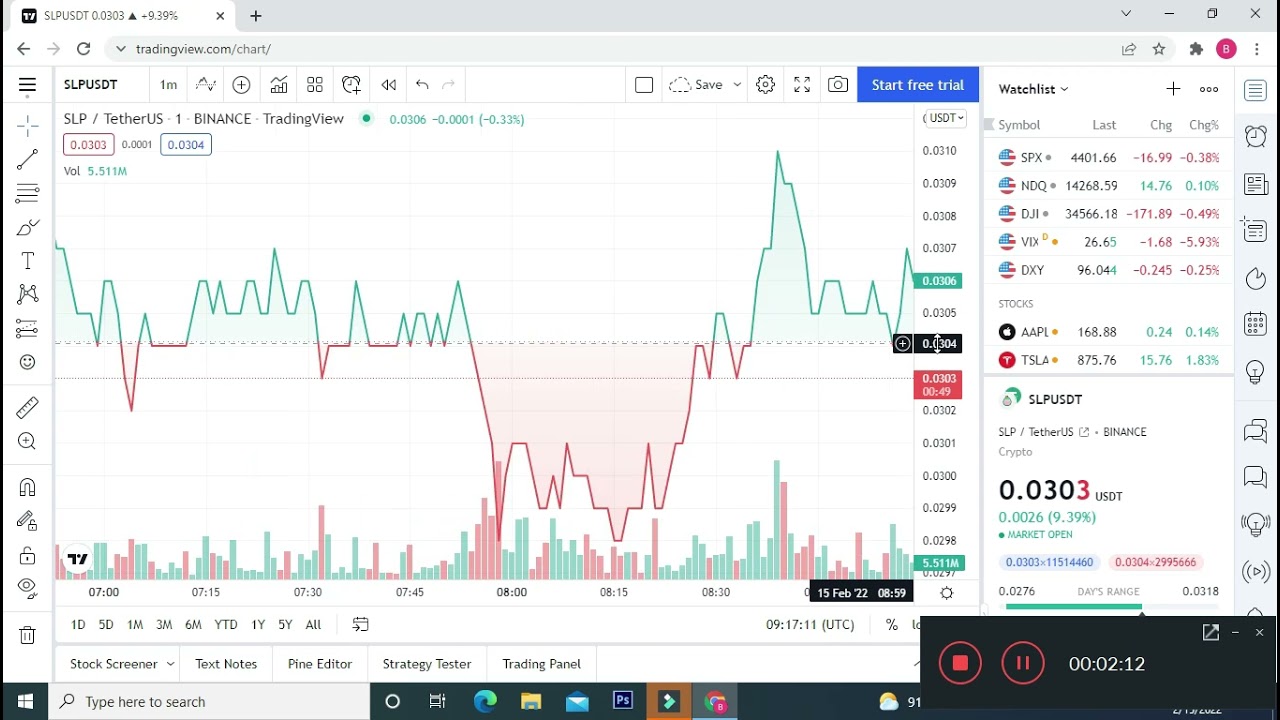Open the USDT currency dropdown

(x=944, y=118)
